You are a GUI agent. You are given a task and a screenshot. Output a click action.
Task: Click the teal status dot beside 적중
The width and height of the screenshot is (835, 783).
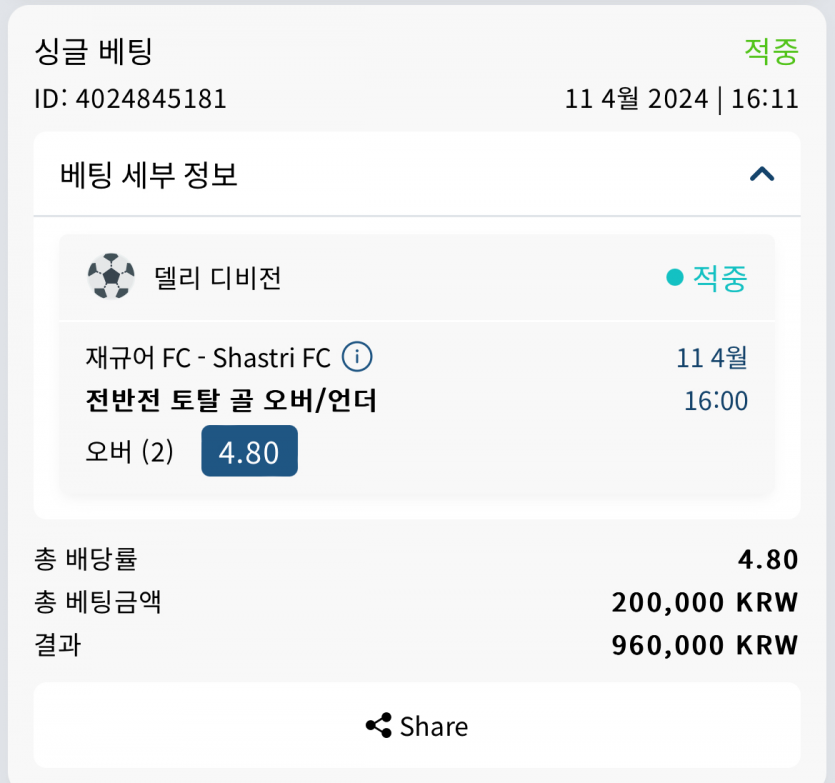[675, 277]
